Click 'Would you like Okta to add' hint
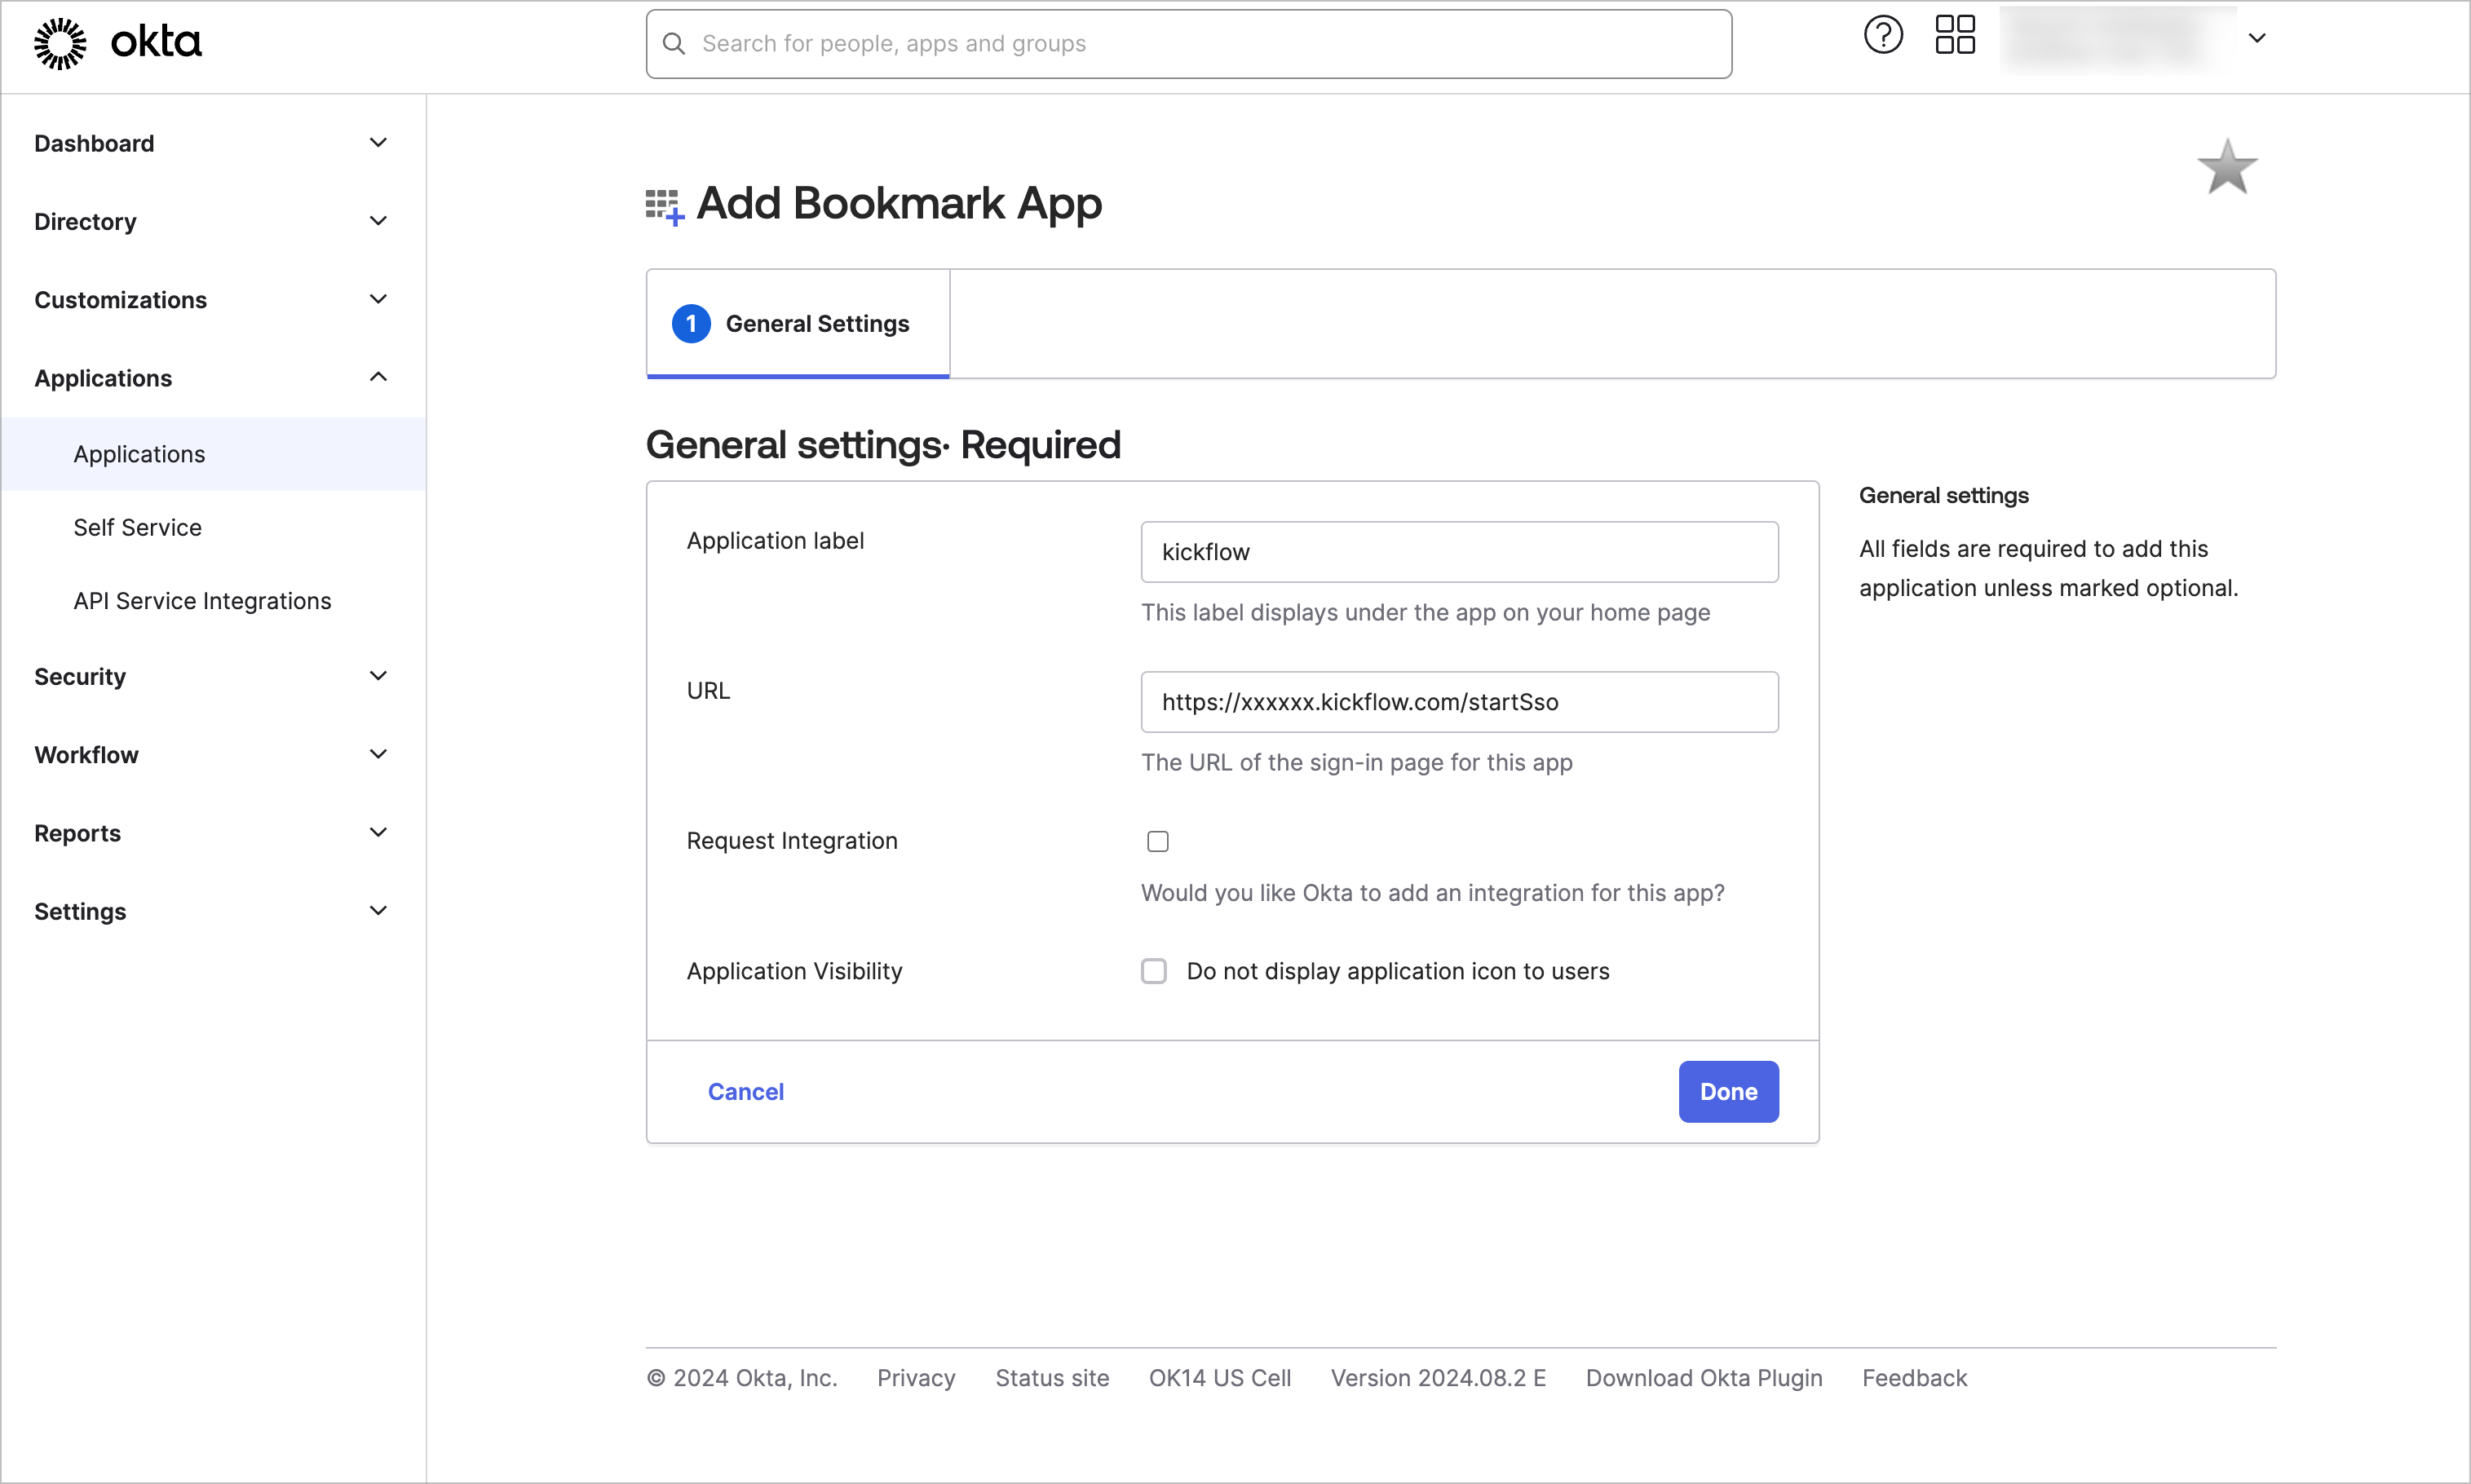 tap(1432, 892)
